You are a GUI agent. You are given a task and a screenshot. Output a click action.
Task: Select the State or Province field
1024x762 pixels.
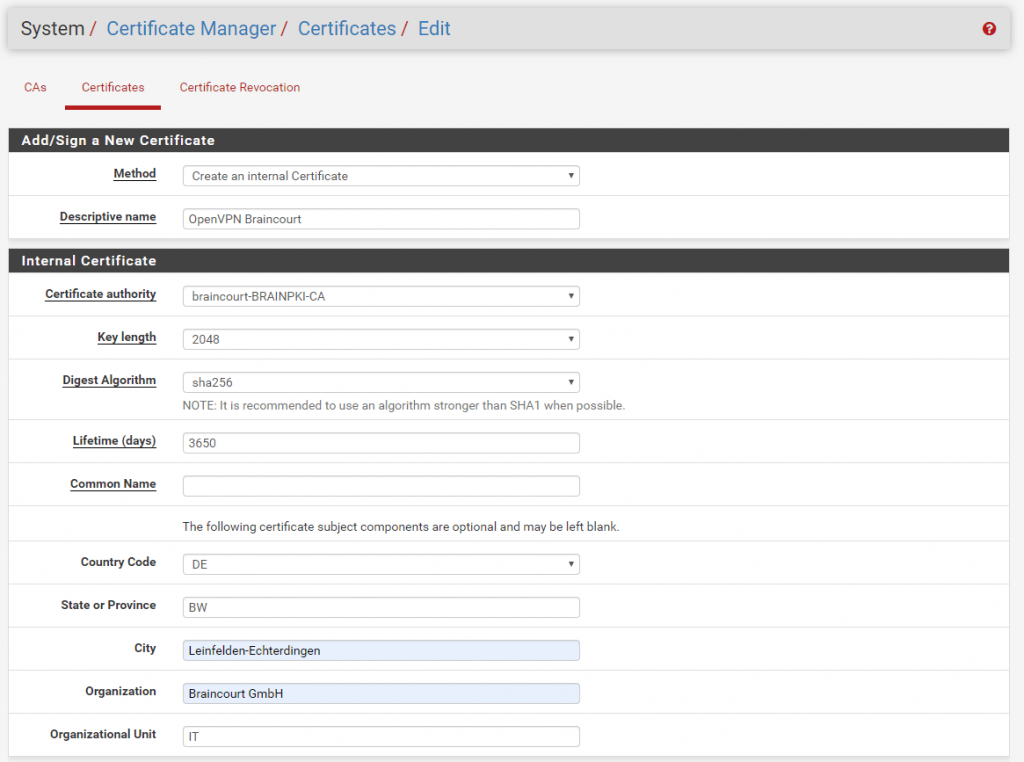pos(381,607)
